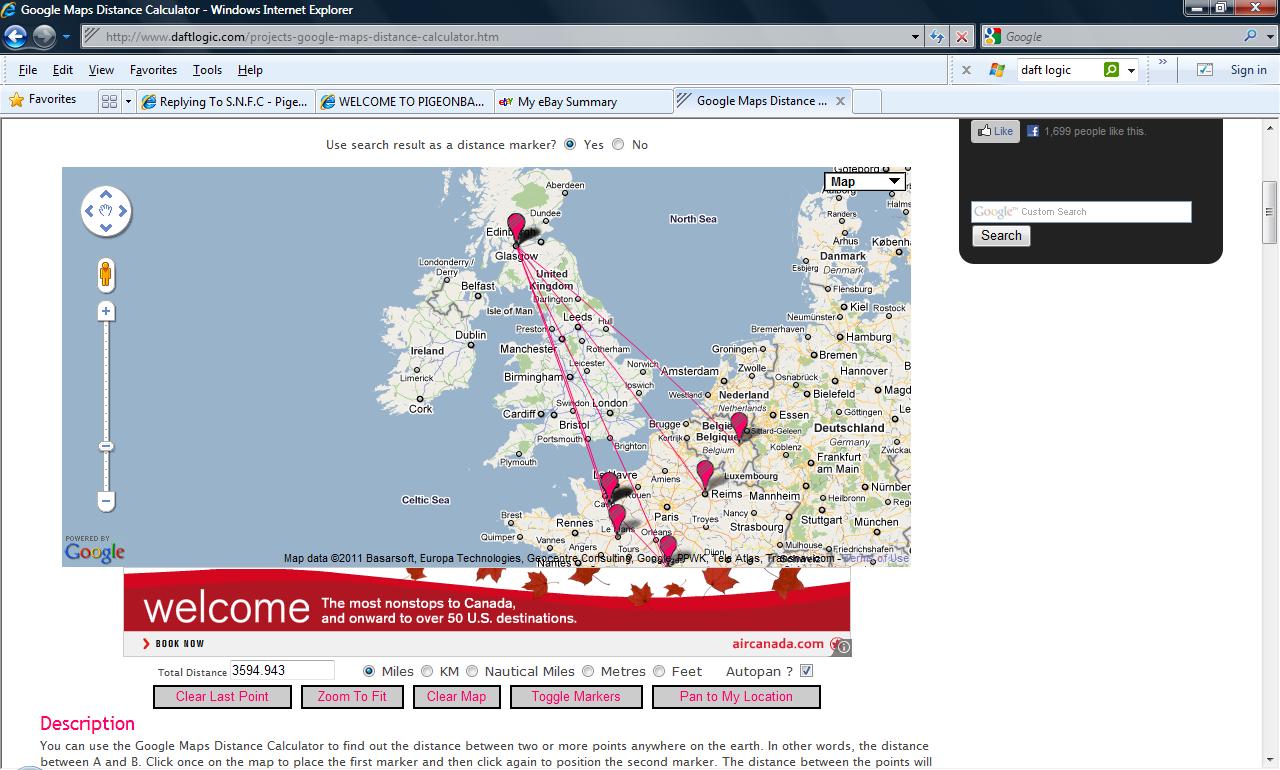Open the Map type dropdown
The image size is (1280, 770).
coord(864,181)
